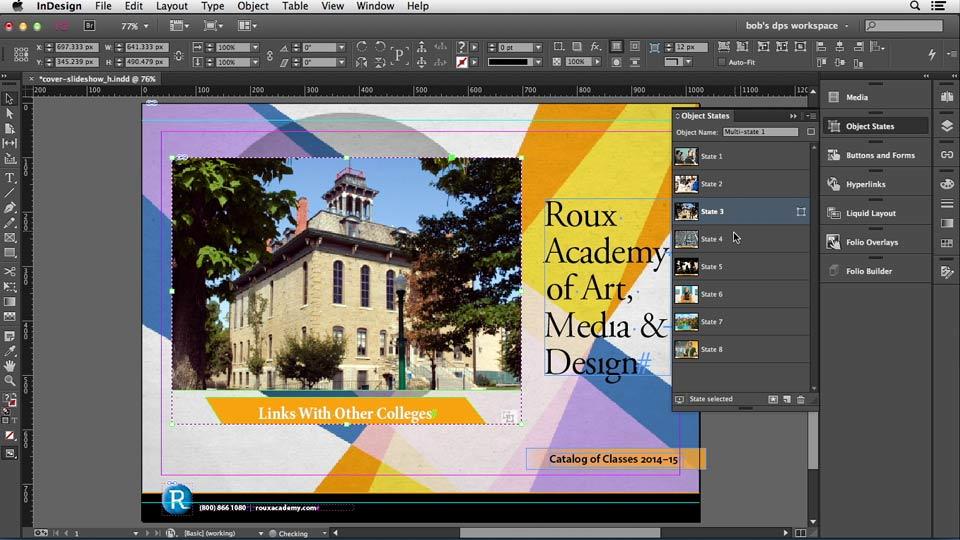
Task: Click Links With Other Colleges banner
Action: [x=345, y=413]
